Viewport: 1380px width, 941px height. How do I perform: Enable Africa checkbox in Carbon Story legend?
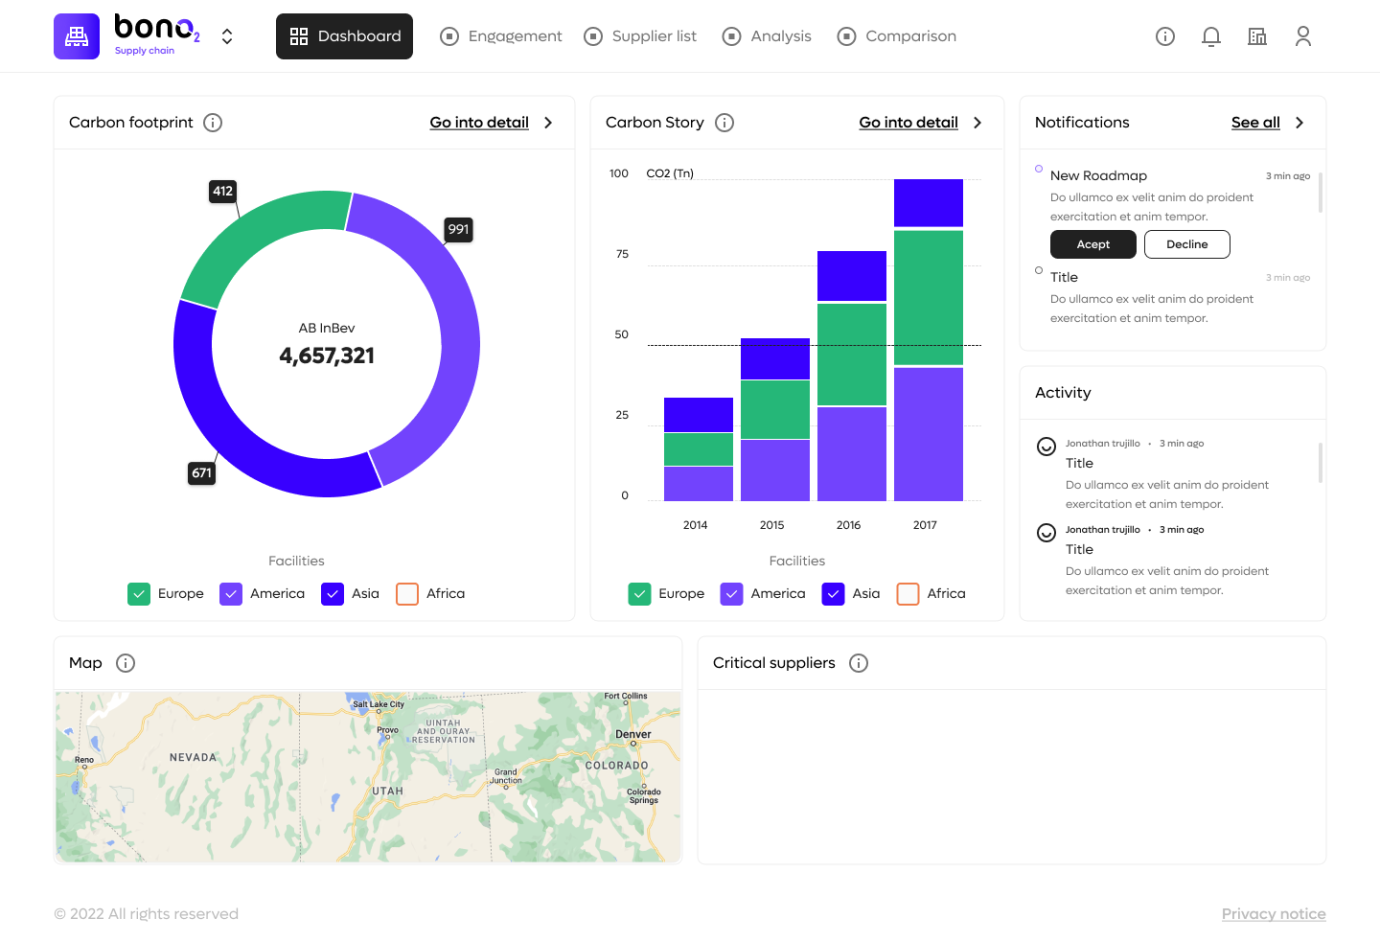point(907,594)
